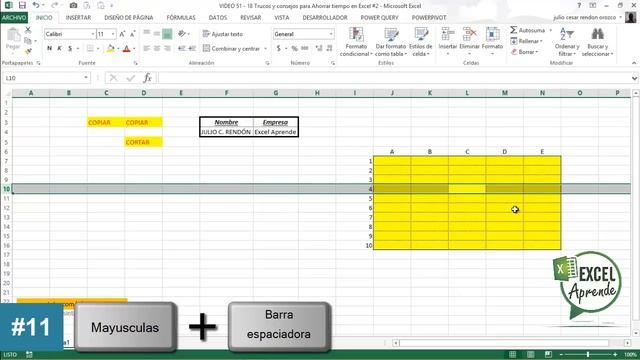Screen dimensions: 640x360
Task: Decrease font size with the smaller A
Action: (132, 34)
